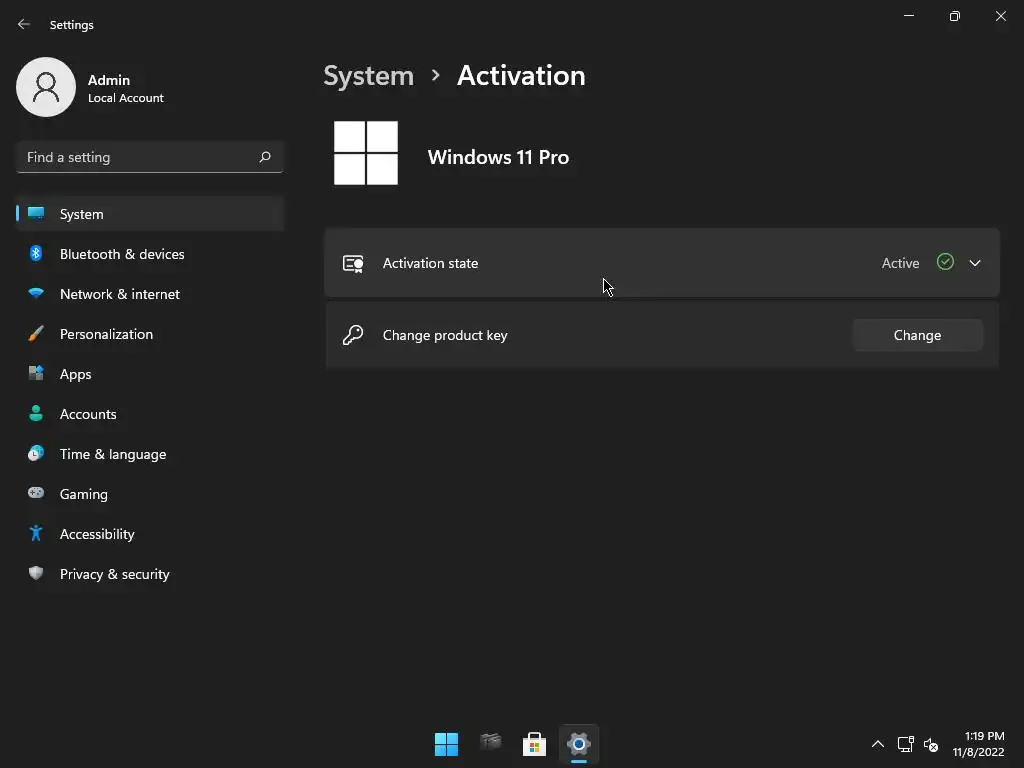Focus the Find a setting search box
1024x768 pixels.
150,157
